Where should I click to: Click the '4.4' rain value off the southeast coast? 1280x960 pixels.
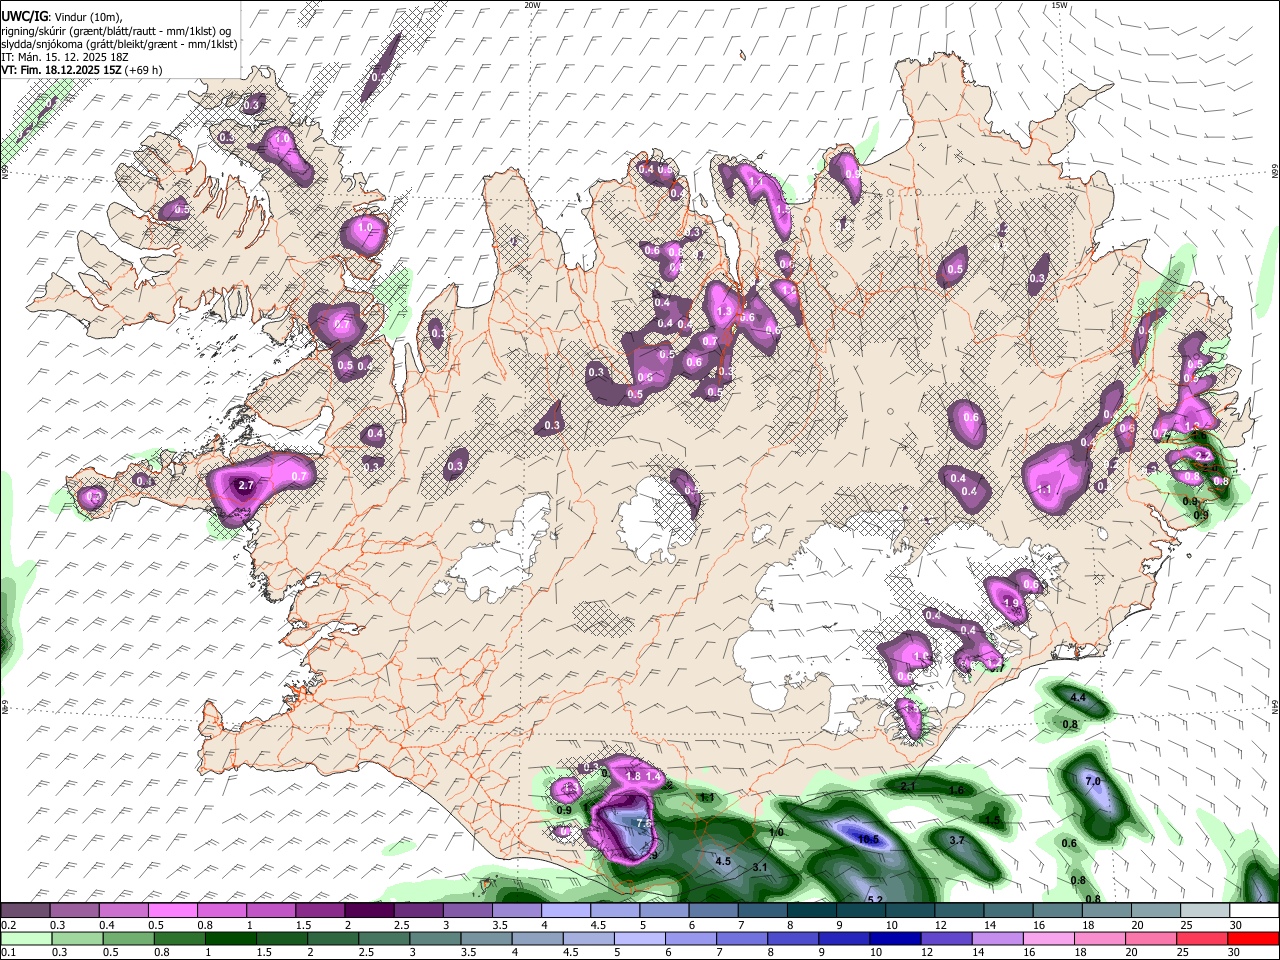[x=1078, y=697]
